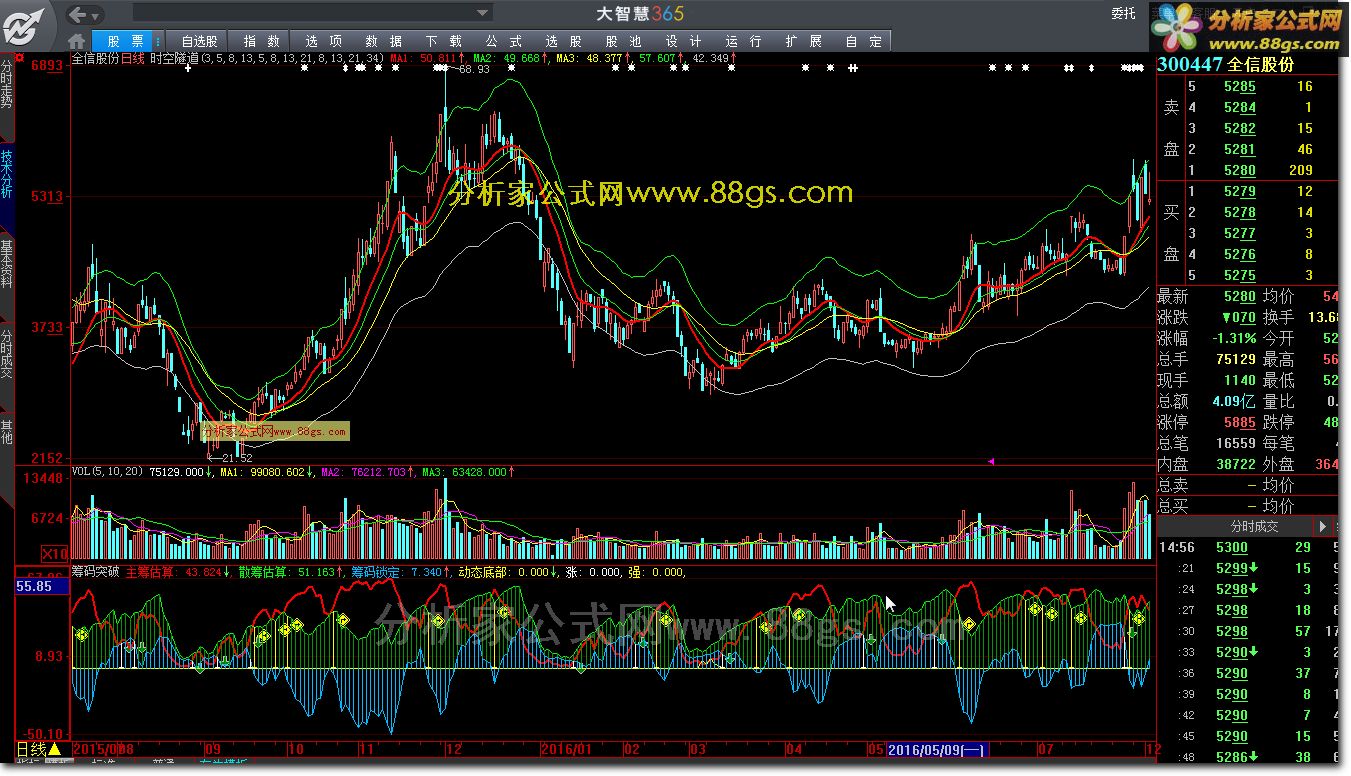Click buy-3 price 5277
The image size is (1351, 776).
click(1240, 234)
